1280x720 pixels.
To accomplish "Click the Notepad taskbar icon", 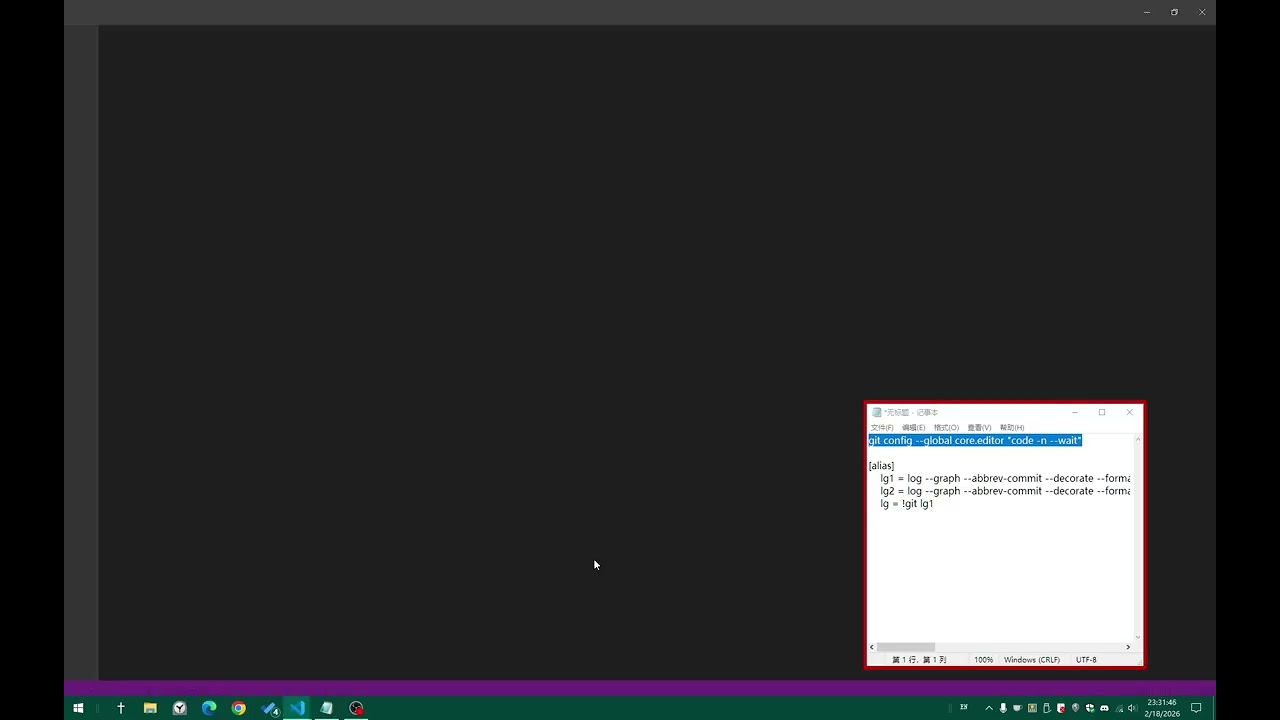I will click(x=326, y=708).
